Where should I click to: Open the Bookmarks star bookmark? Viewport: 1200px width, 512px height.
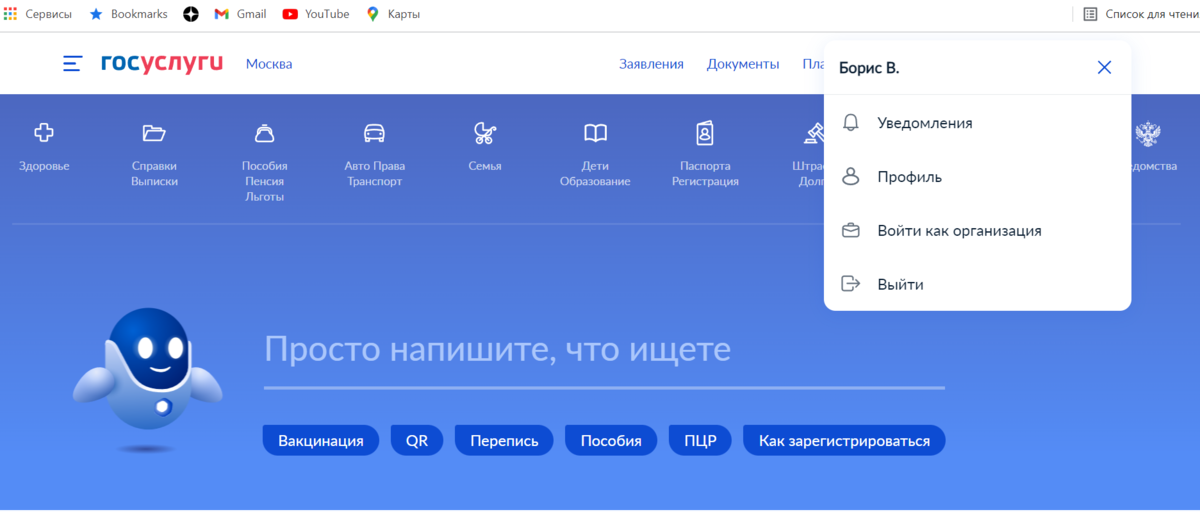click(x=128, y=14)
